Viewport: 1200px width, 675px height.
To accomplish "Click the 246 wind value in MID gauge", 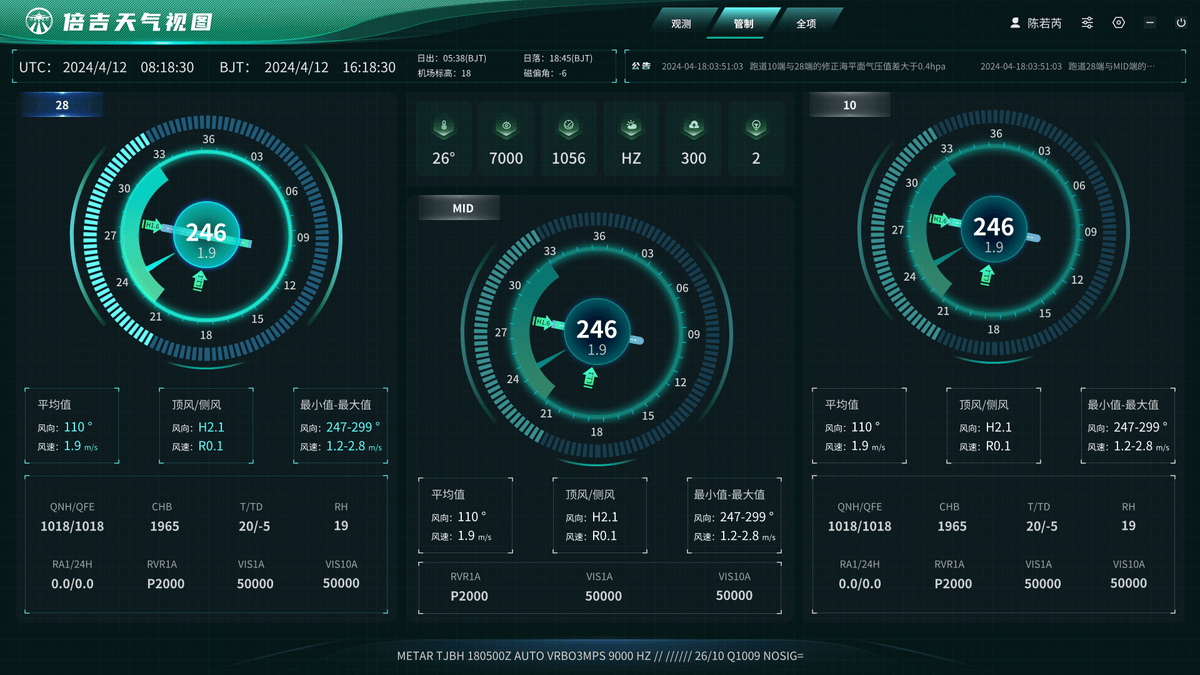I will pyautogui.click(x=597, y=329).
